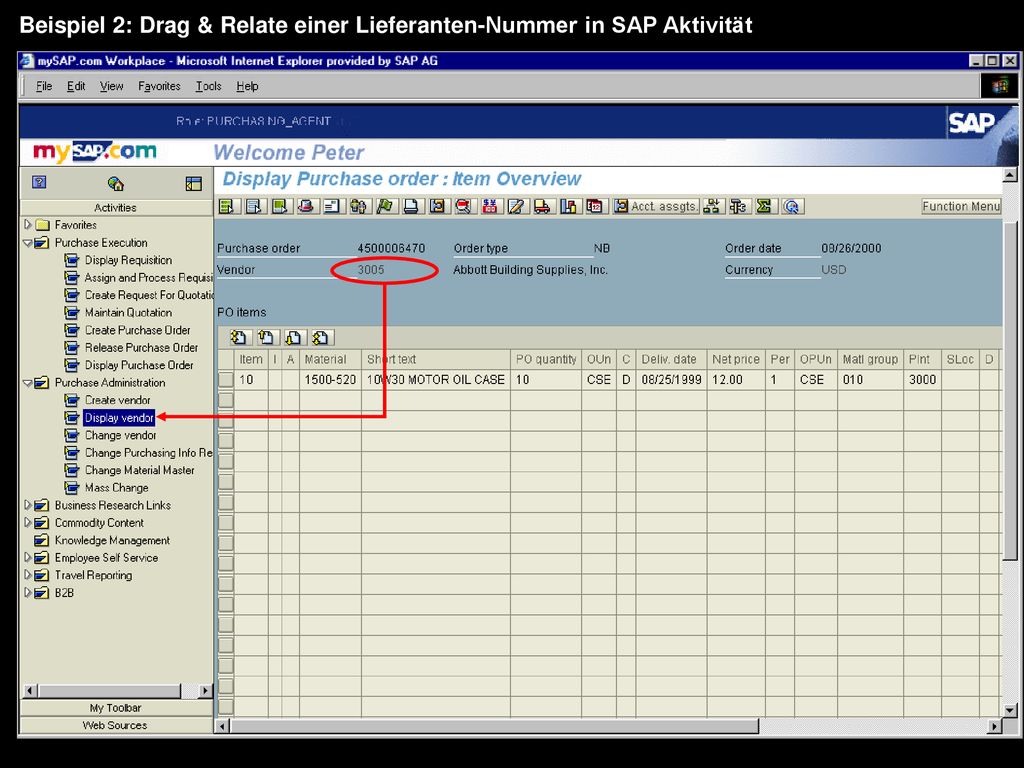Expand the Travel Reporting folder

[x=27, y=575]
